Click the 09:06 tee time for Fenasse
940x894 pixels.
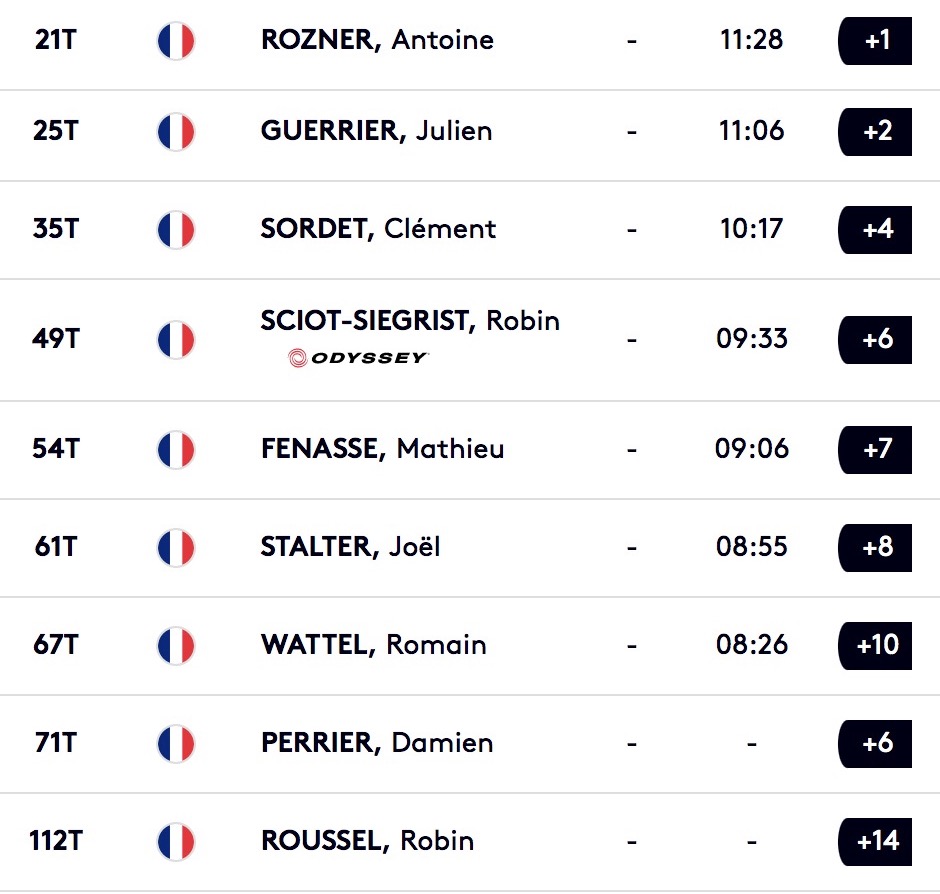tap(752, 448)
